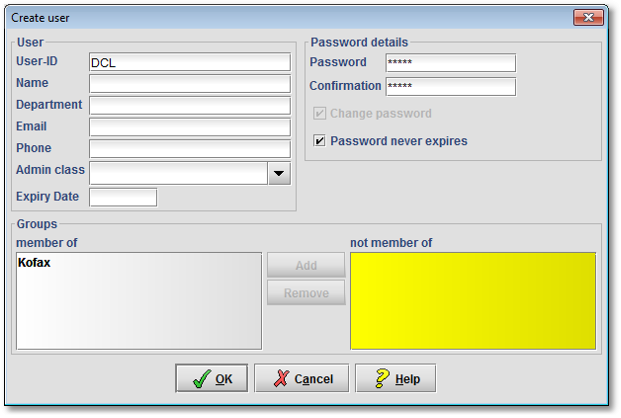Image resolution: width=621 pixels, height=418 pixels.
Task: Click the User-ID text field
Action: pyautogui.click(x=189, y=62)
